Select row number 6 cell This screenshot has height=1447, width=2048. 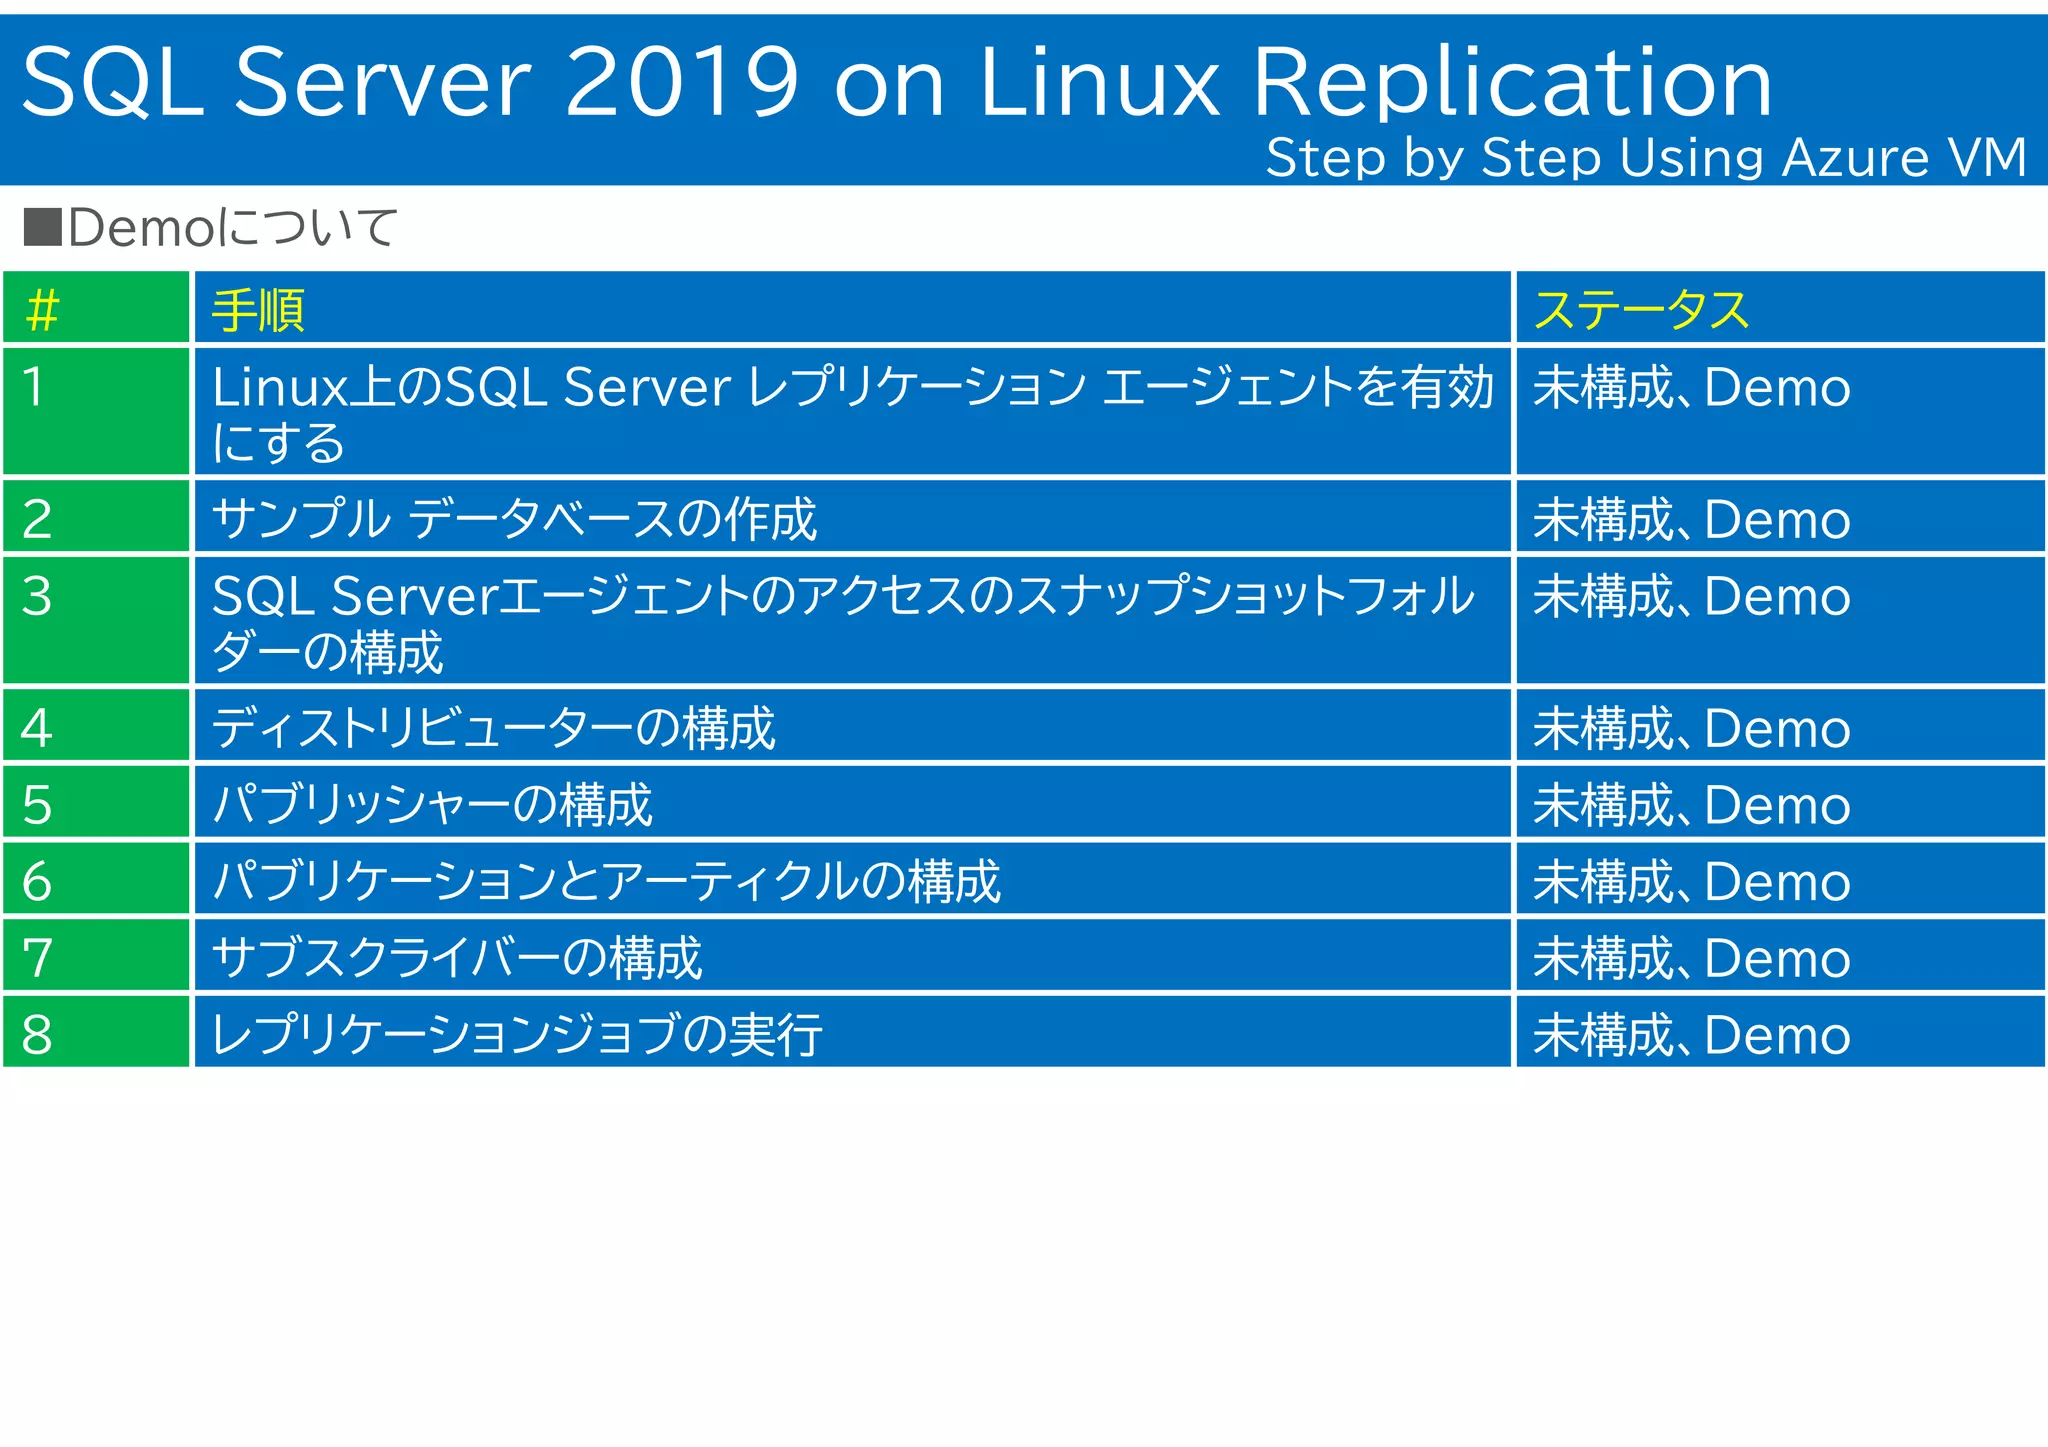[96, 878]
